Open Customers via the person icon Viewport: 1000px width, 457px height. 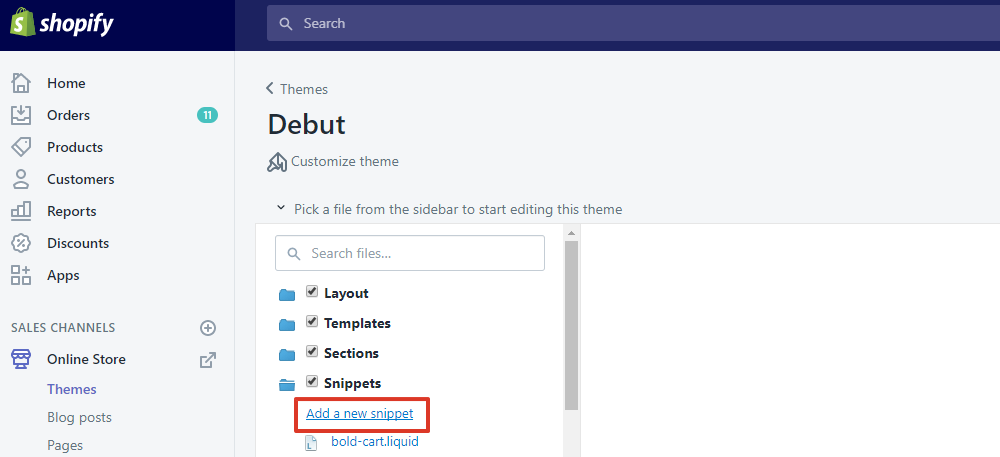click(21, 179)
